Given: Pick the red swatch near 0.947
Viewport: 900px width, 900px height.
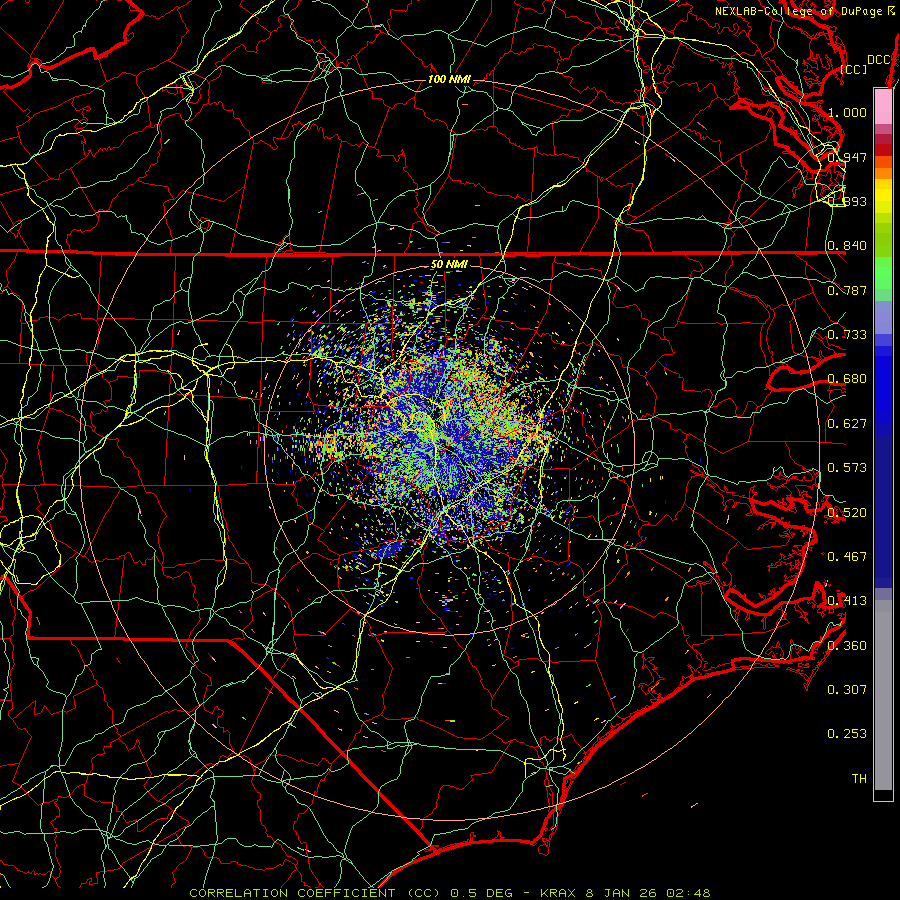Looking at the screenshot, I should point(883,150).
